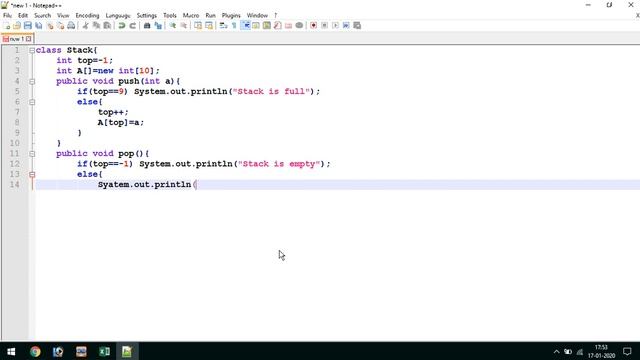This screenshot has width=640, height=360.
Task: Open the Language menu
Action: (x=118, y=16)
